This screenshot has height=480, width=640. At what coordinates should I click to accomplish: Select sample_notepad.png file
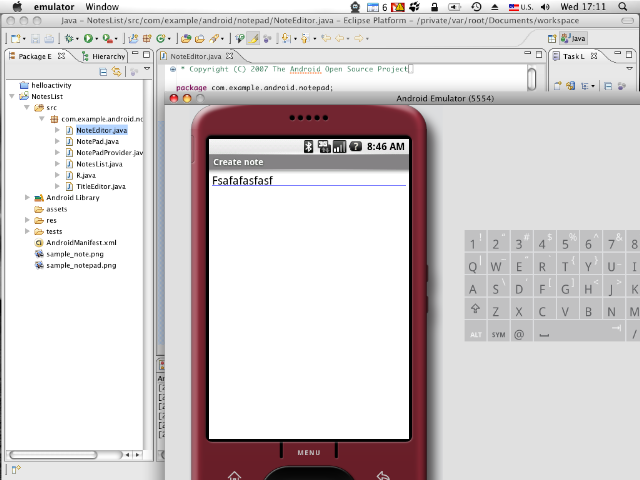(x=81, y=265)
